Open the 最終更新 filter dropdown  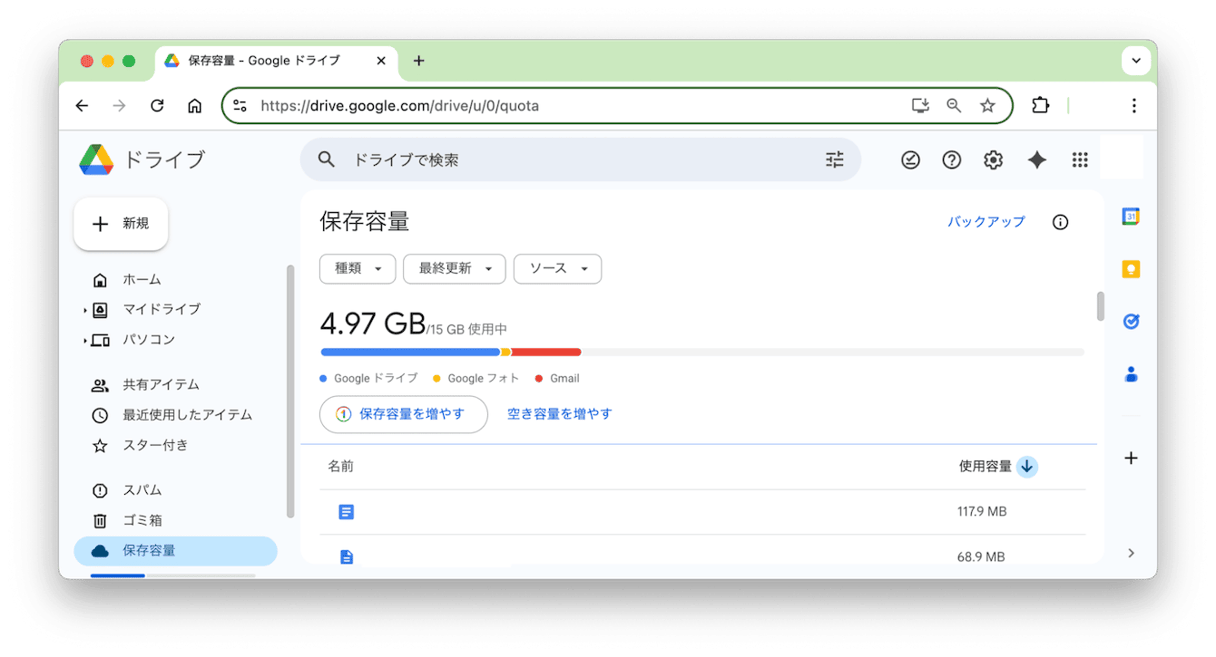point(455,269)
